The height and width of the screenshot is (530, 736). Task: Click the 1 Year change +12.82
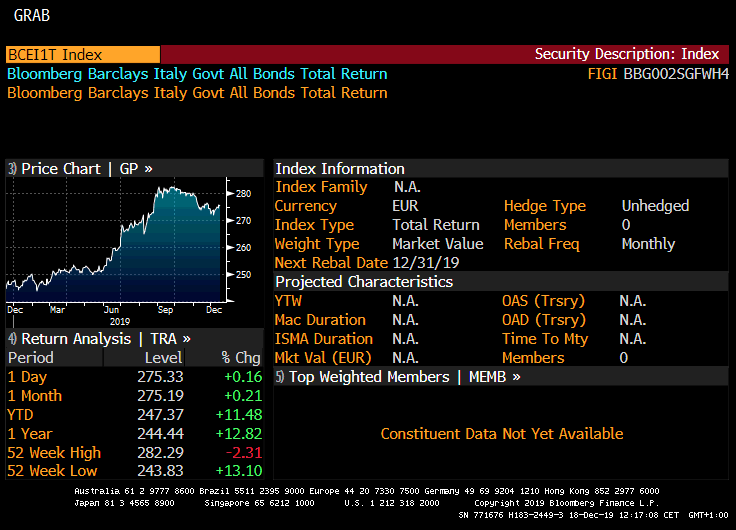click(239, 434)
